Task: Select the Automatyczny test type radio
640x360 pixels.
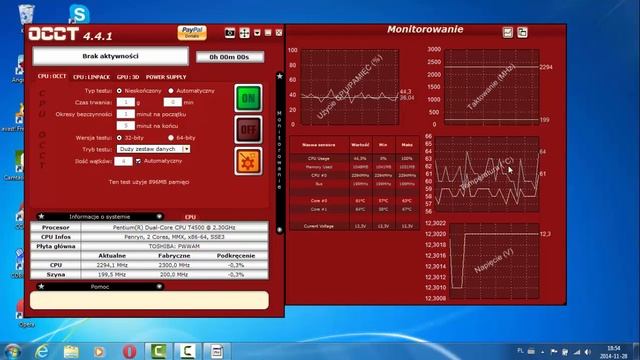Action: 171,91
